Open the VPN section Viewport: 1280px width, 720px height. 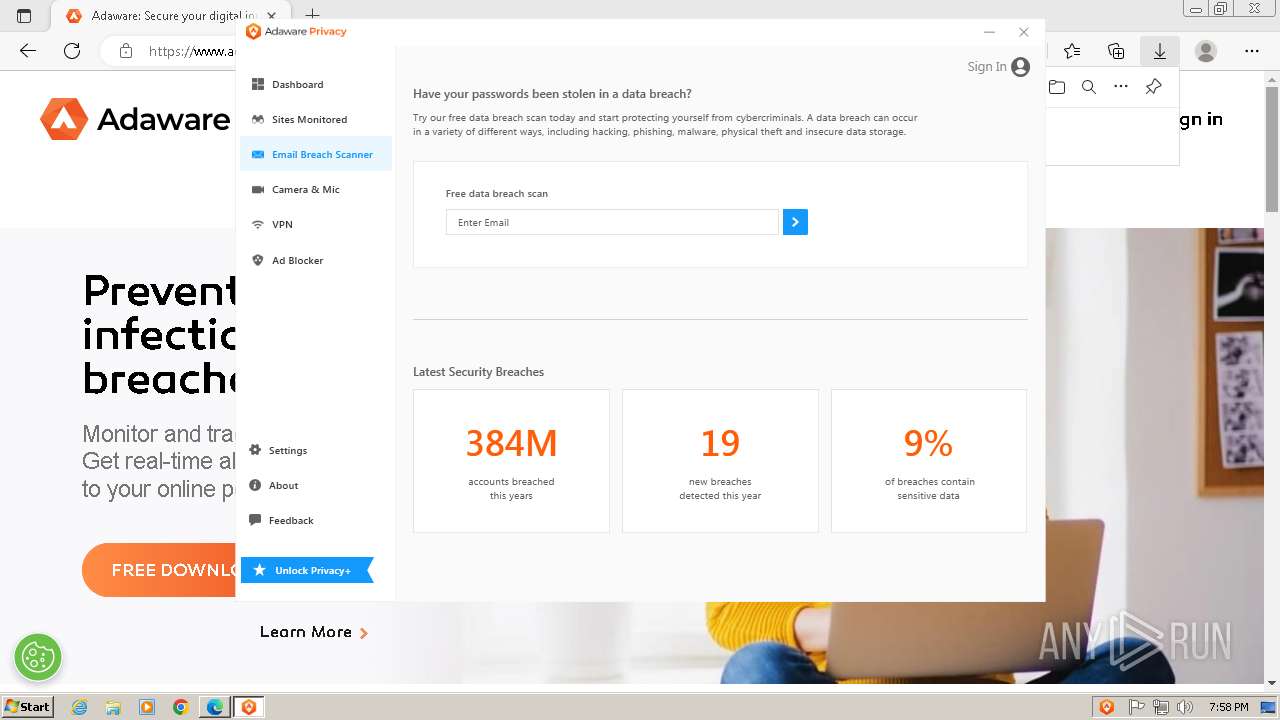(x=314, y=224)
